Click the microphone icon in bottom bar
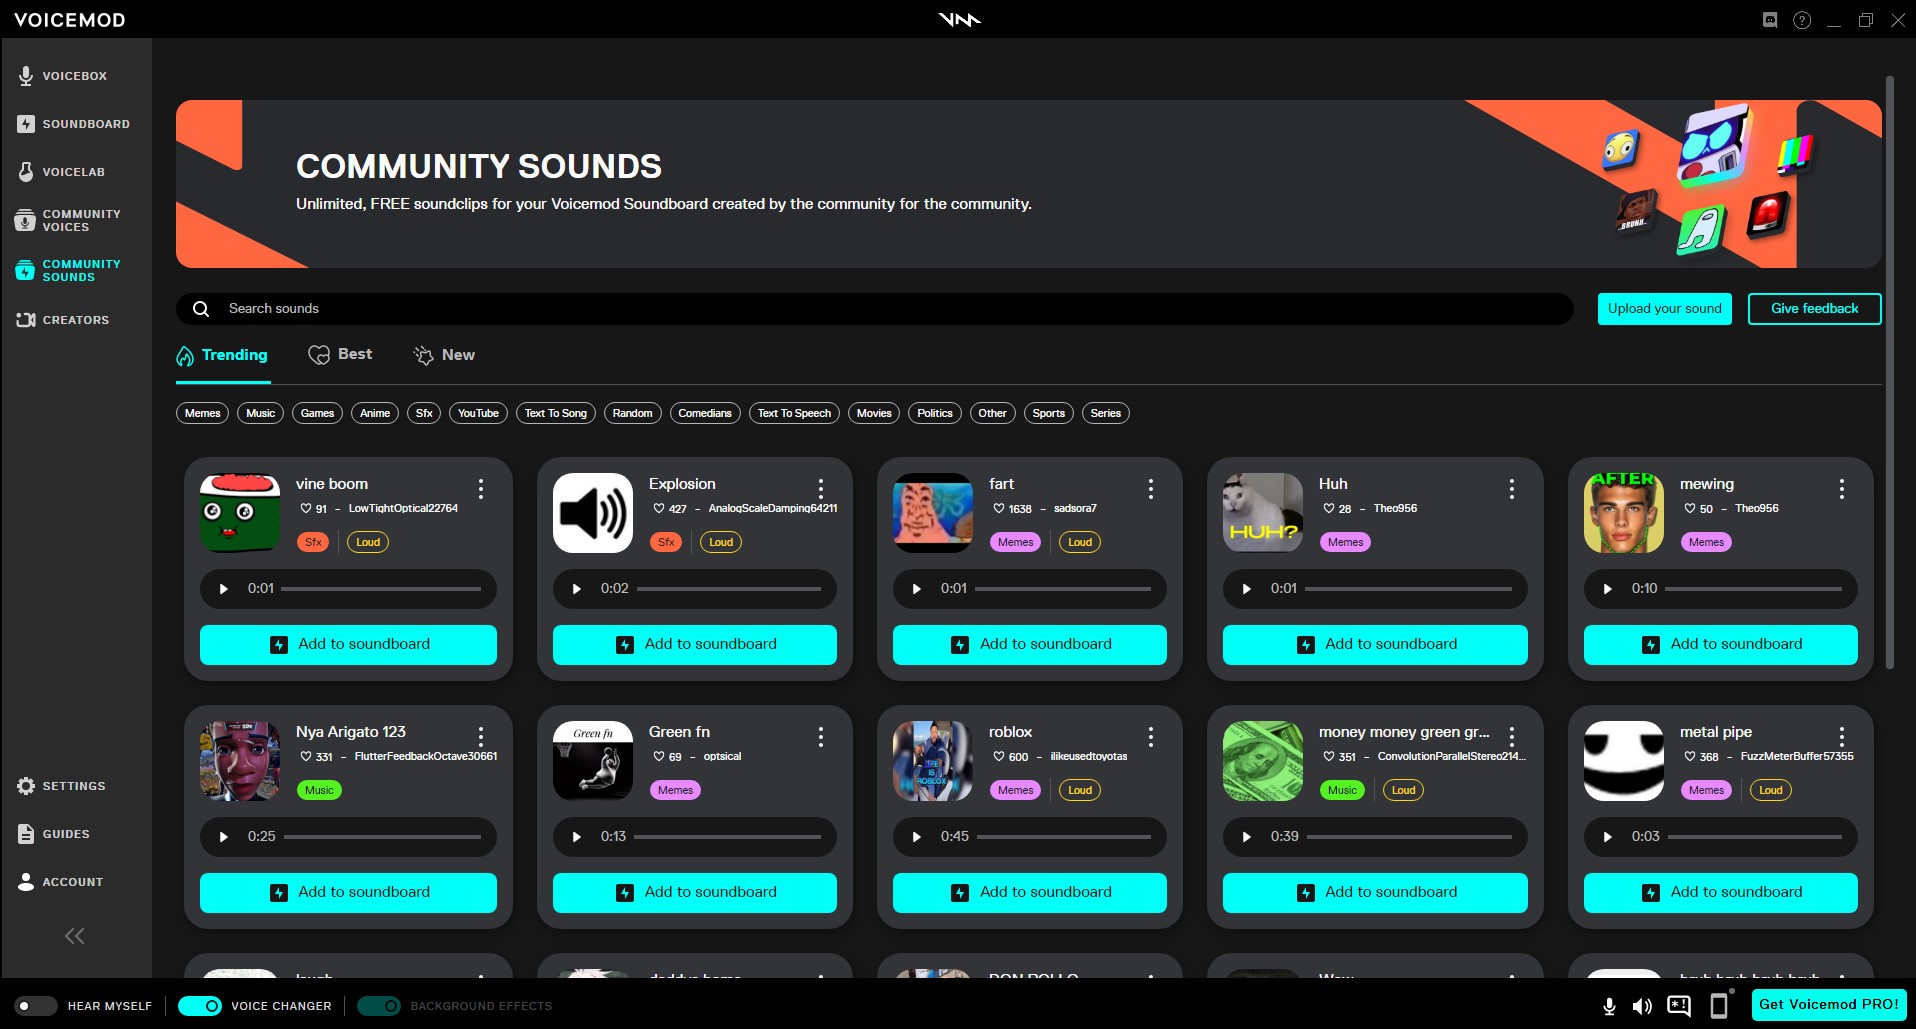Screen dimensions: 1916x1029 tap(1609, 1006)
